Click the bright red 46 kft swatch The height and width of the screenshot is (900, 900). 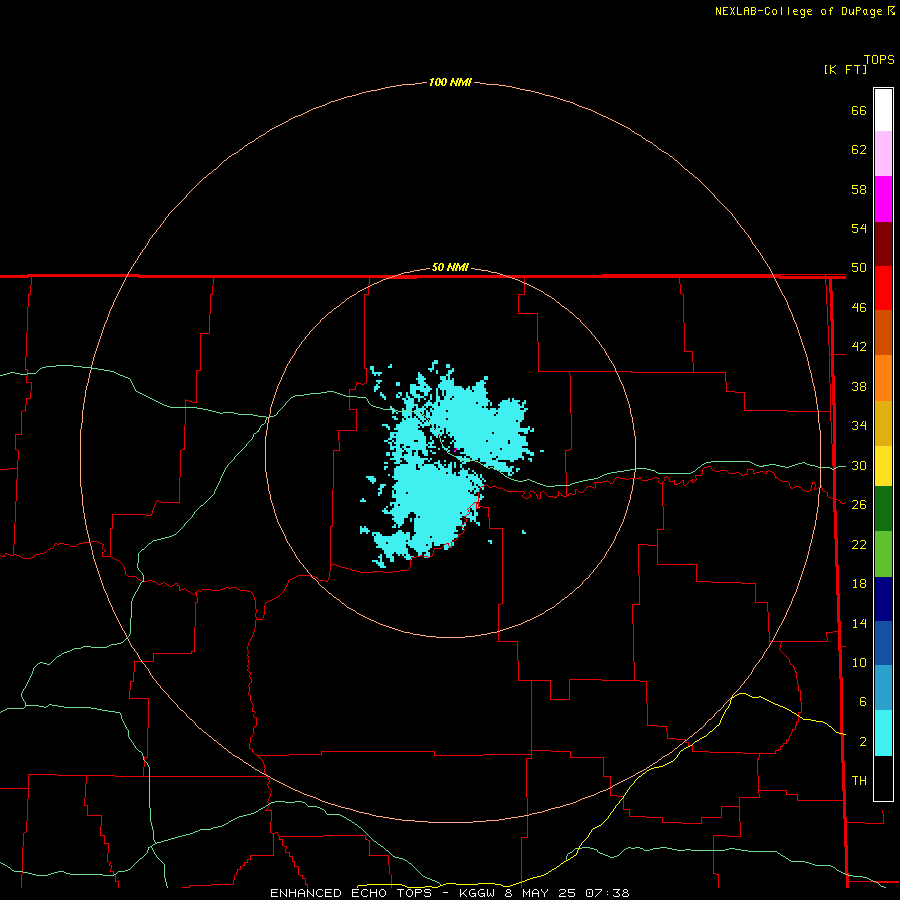coord(883,288)
